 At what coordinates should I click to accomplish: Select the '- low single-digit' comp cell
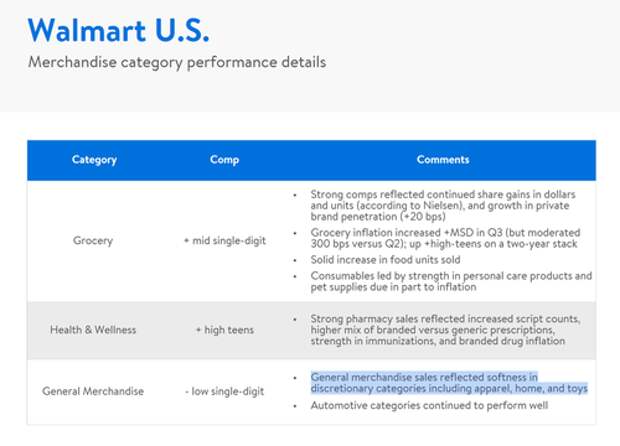pos(224,391)
